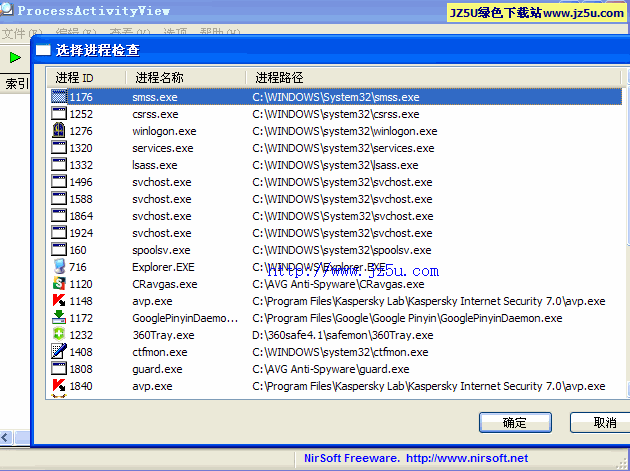630x471 pixels.
Task: Click the spoolsv.exe process icon
Action: click(x=59, y=250)
